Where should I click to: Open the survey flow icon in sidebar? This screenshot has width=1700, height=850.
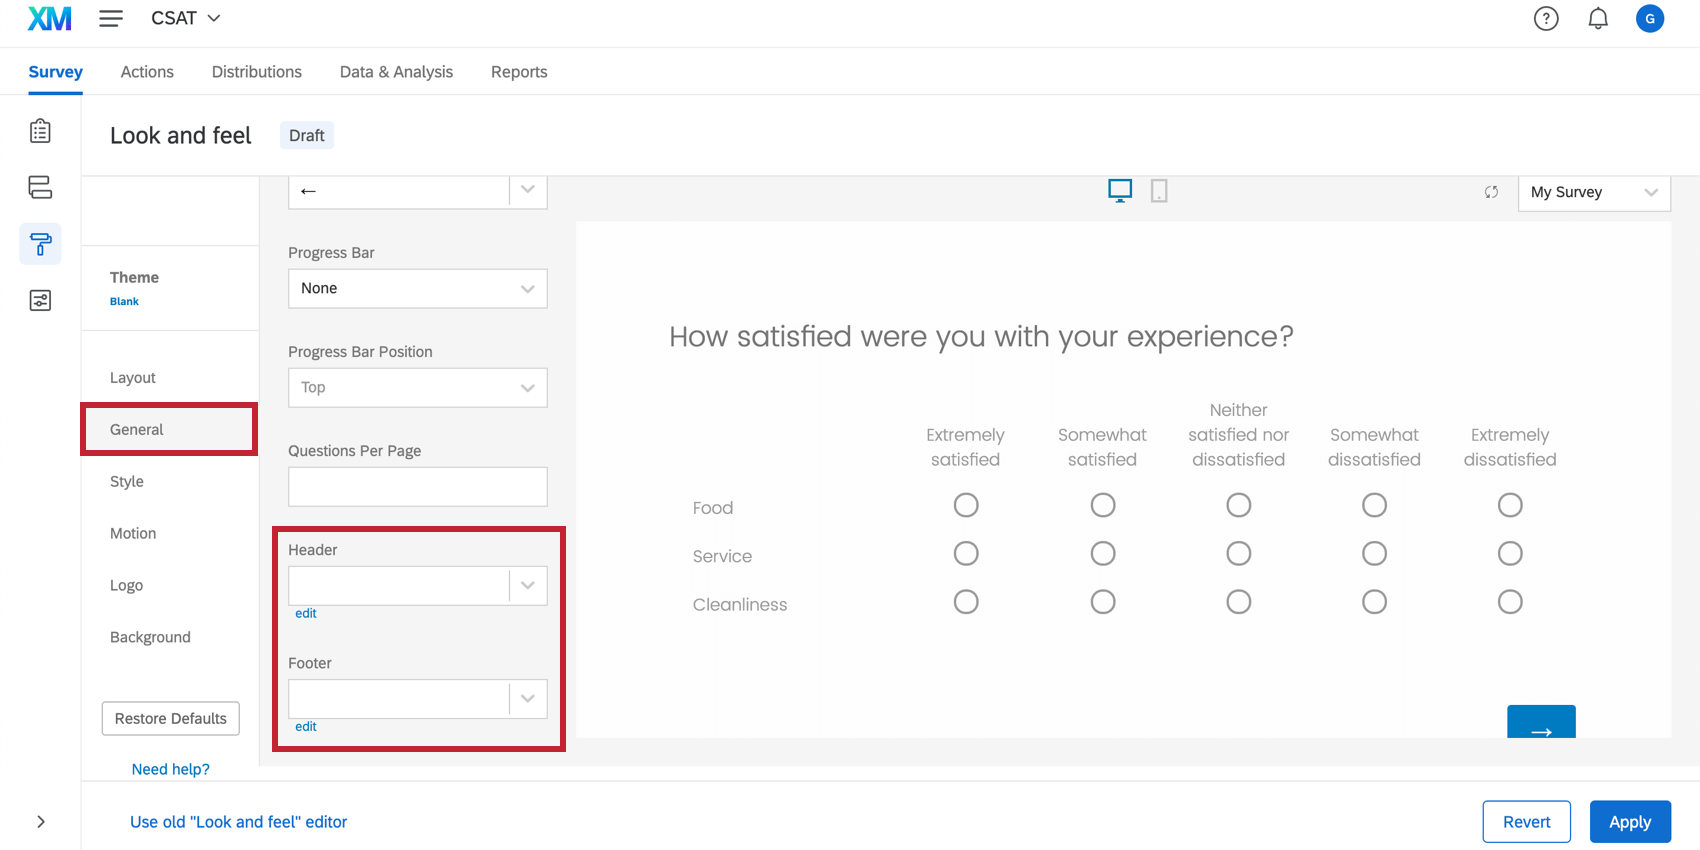coord(40,187)
